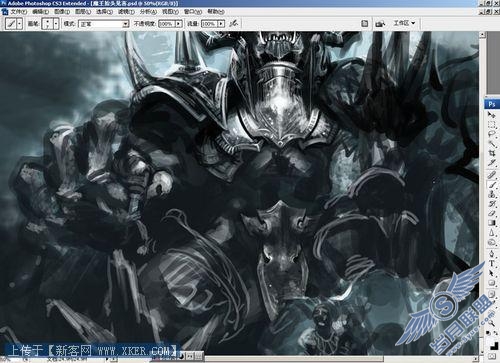The image size is (500, 363).
Task: Select the Path Selection tool
Action: pos(492,273)
